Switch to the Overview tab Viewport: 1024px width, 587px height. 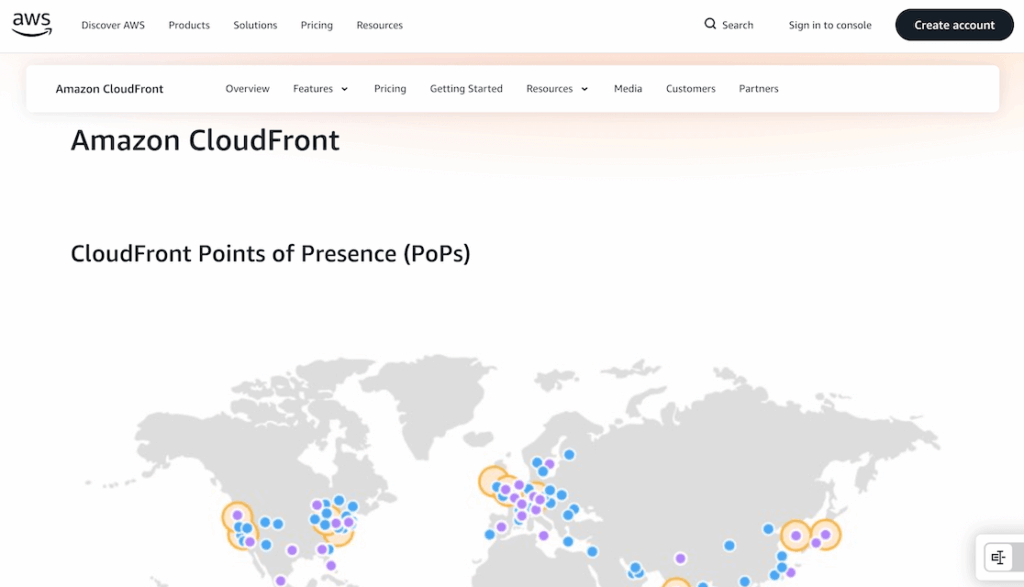click(x=247, y=89)
